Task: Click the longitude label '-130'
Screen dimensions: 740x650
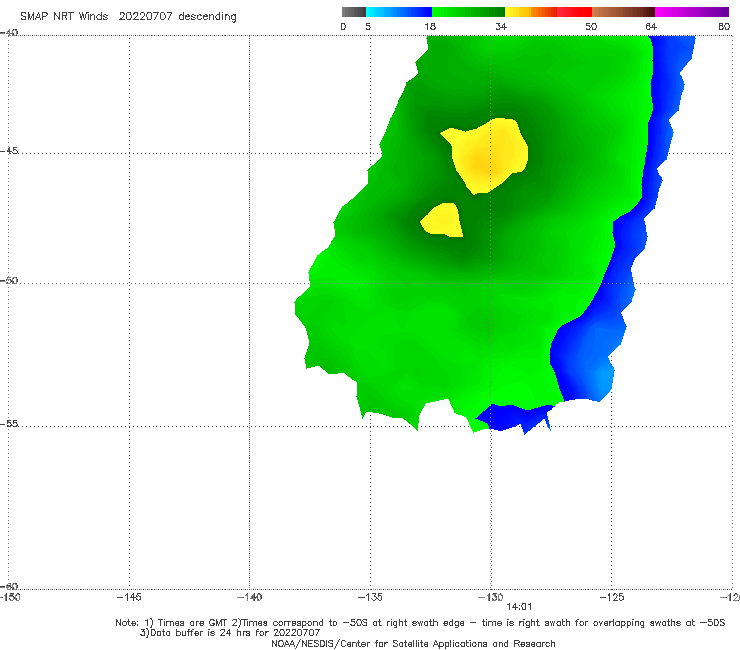Action: [x=491, y=597]
